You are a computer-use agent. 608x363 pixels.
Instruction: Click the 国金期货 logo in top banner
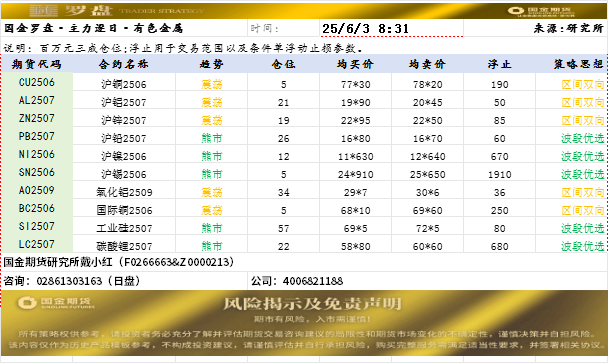pyautogui.click(x=541, y=11)
